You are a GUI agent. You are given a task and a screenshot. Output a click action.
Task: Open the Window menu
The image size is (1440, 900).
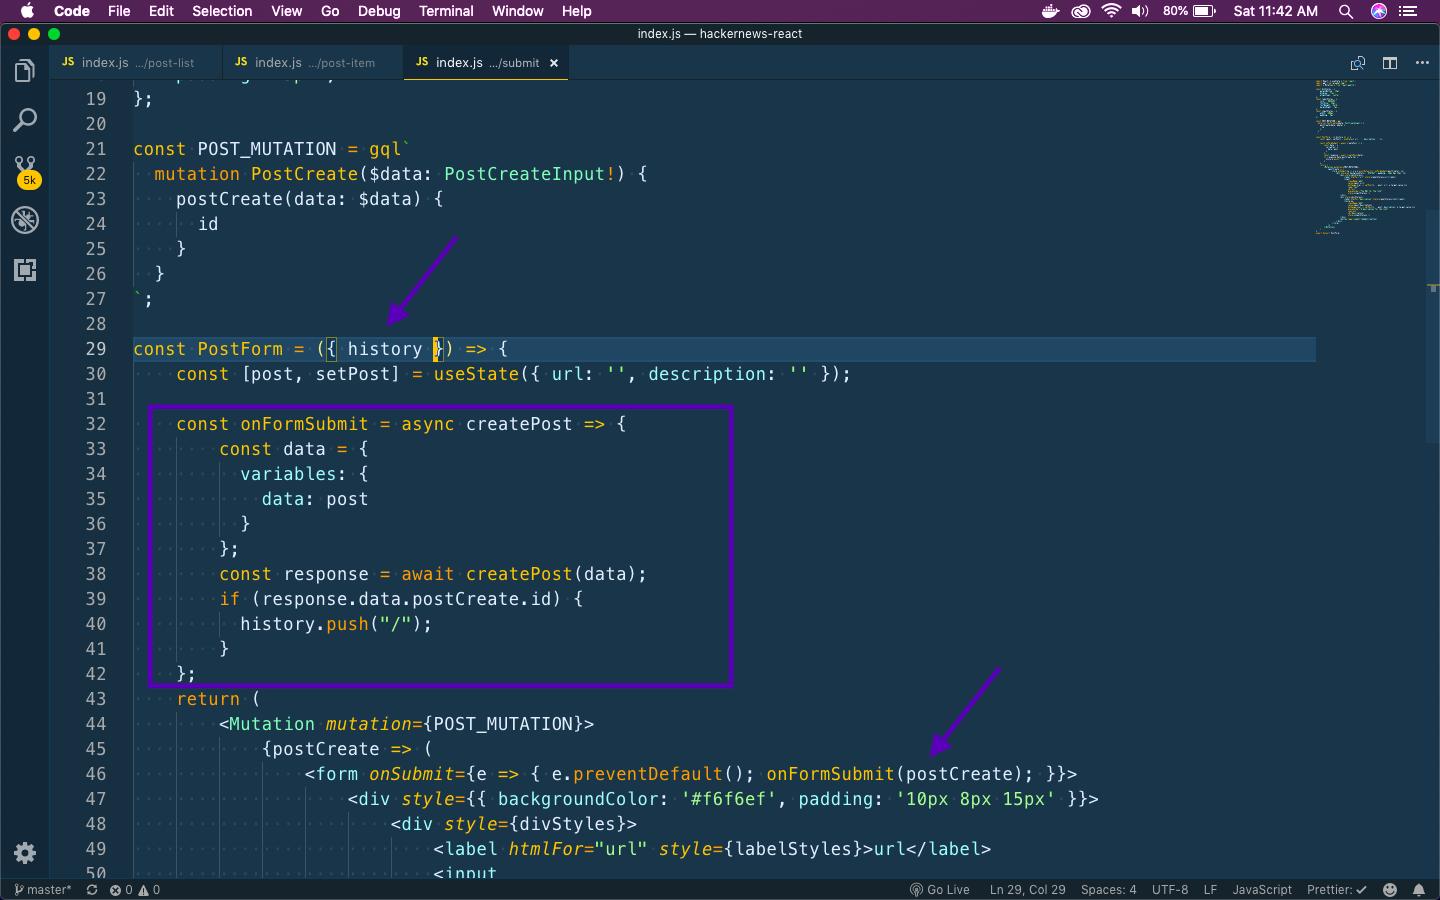[x=517, y=11]
